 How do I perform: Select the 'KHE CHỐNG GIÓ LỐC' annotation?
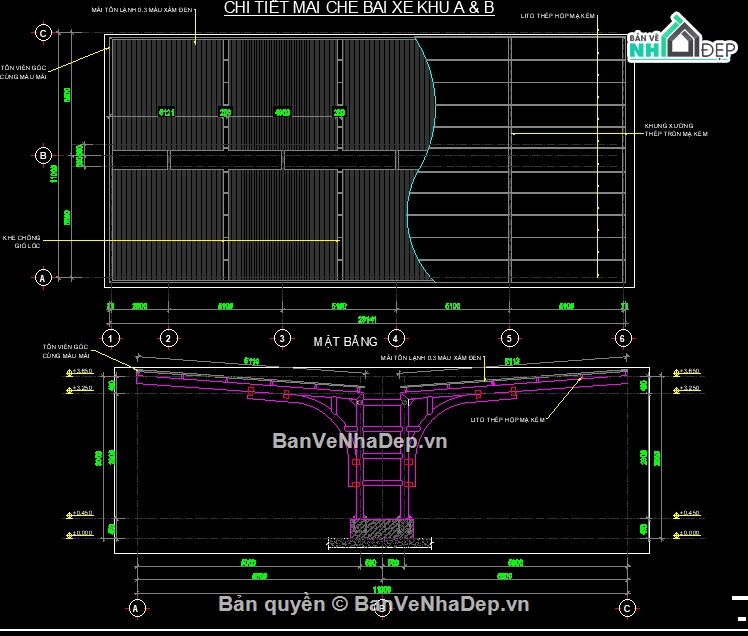pos(22,241)
